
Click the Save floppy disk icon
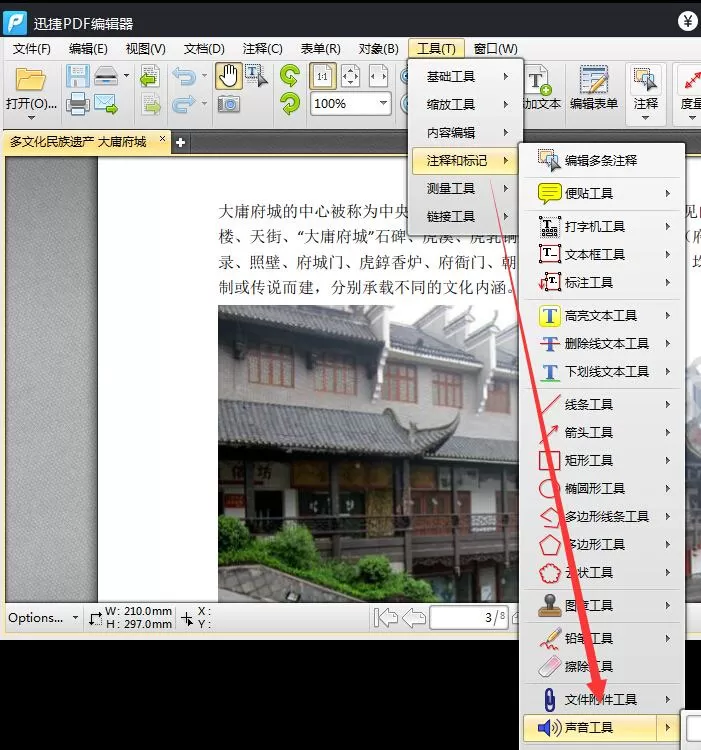pyautogui.click(x=77, y=76)
